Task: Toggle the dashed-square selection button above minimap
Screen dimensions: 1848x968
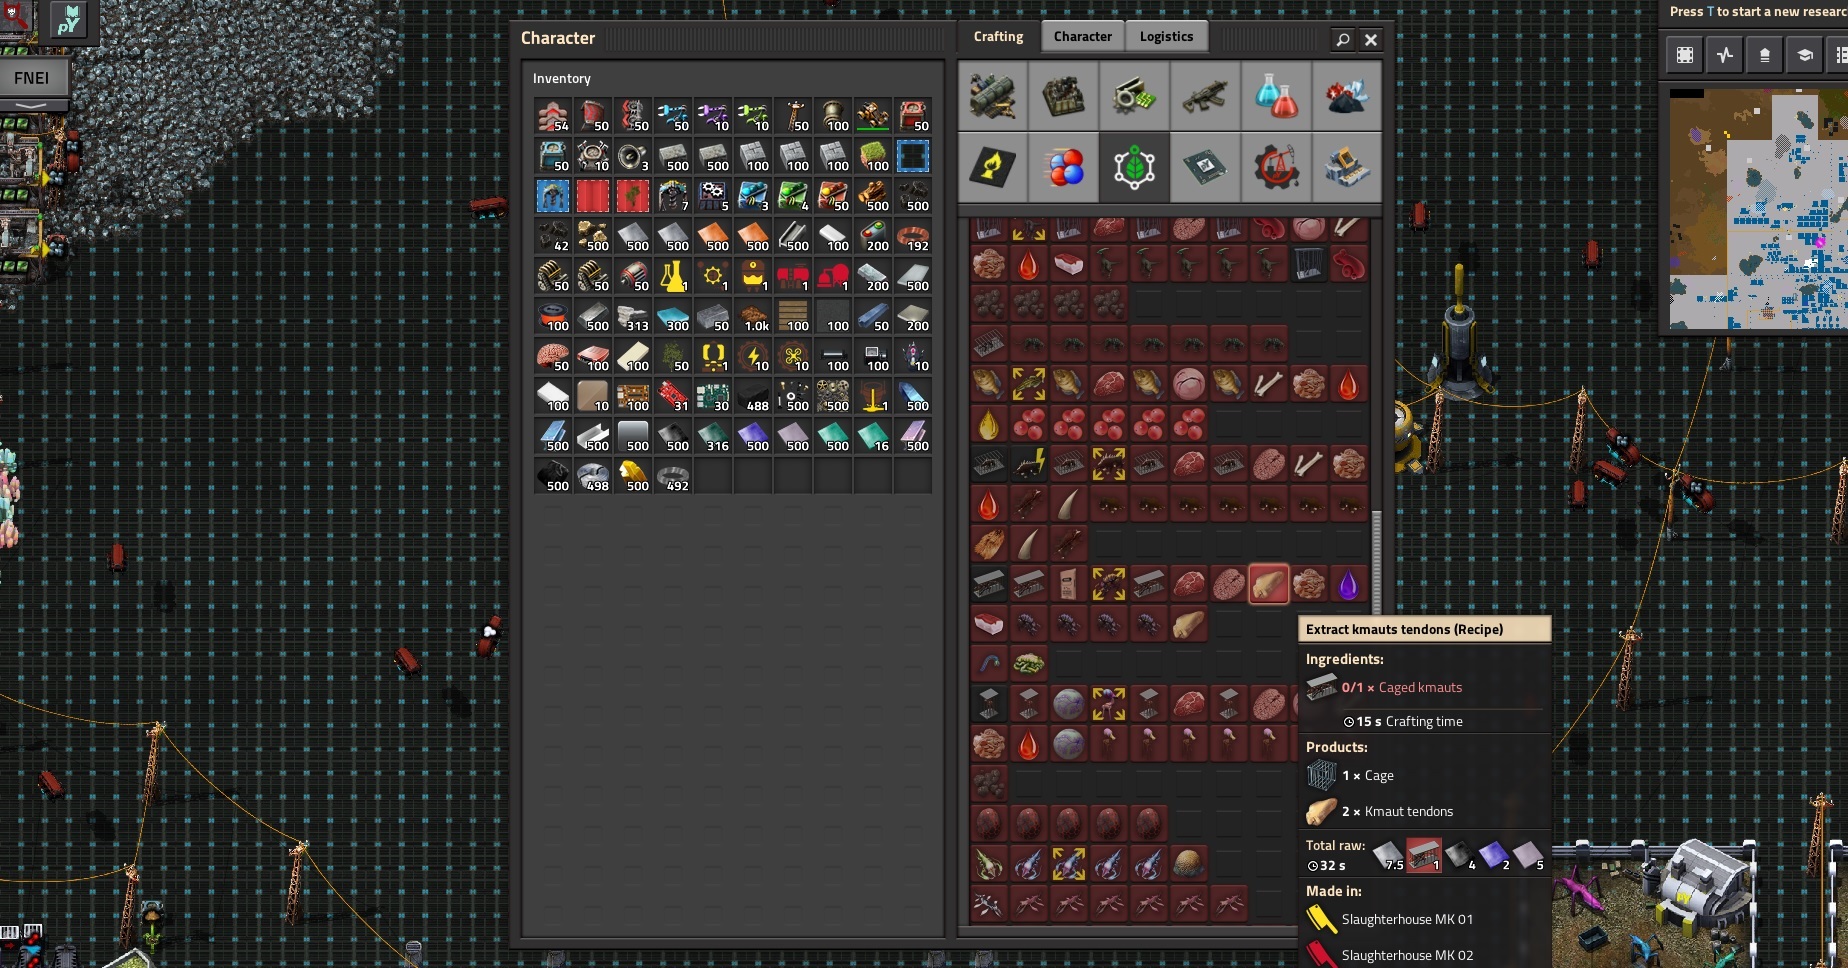Action: pyautogui.click(x=1685, y=55)
